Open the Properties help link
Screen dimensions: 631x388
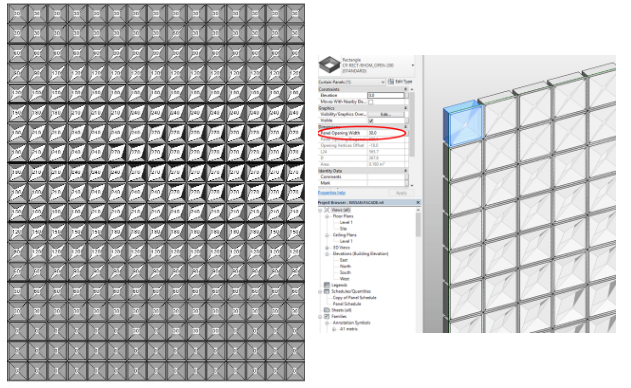pyautogui.click(x=332, y=193)
